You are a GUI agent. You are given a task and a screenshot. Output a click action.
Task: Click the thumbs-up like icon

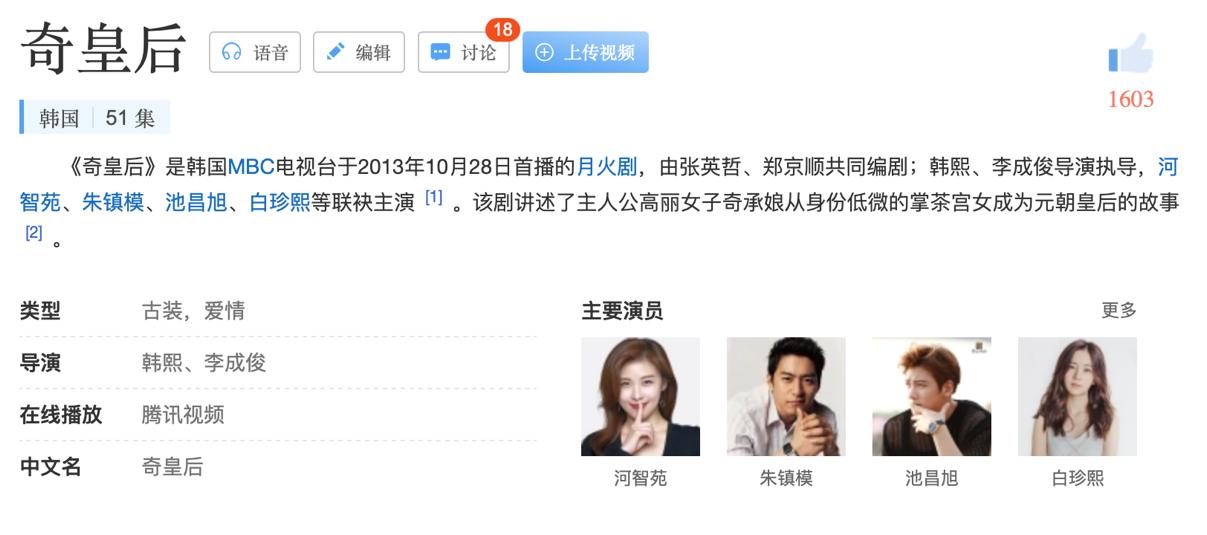coord(1130,53)
